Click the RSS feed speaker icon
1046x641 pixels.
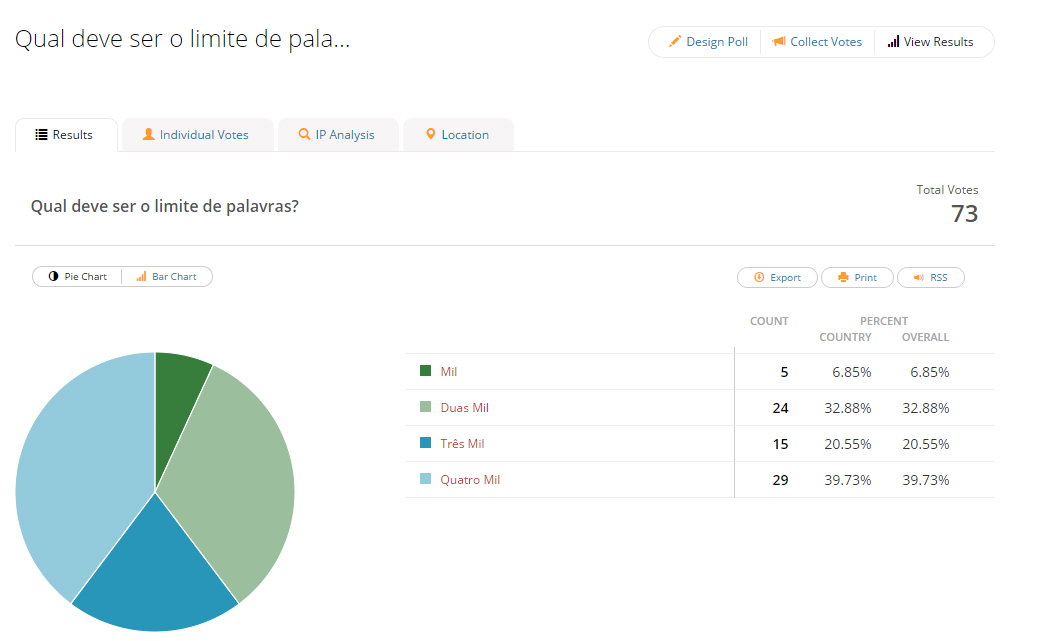(x=918, y=278)
